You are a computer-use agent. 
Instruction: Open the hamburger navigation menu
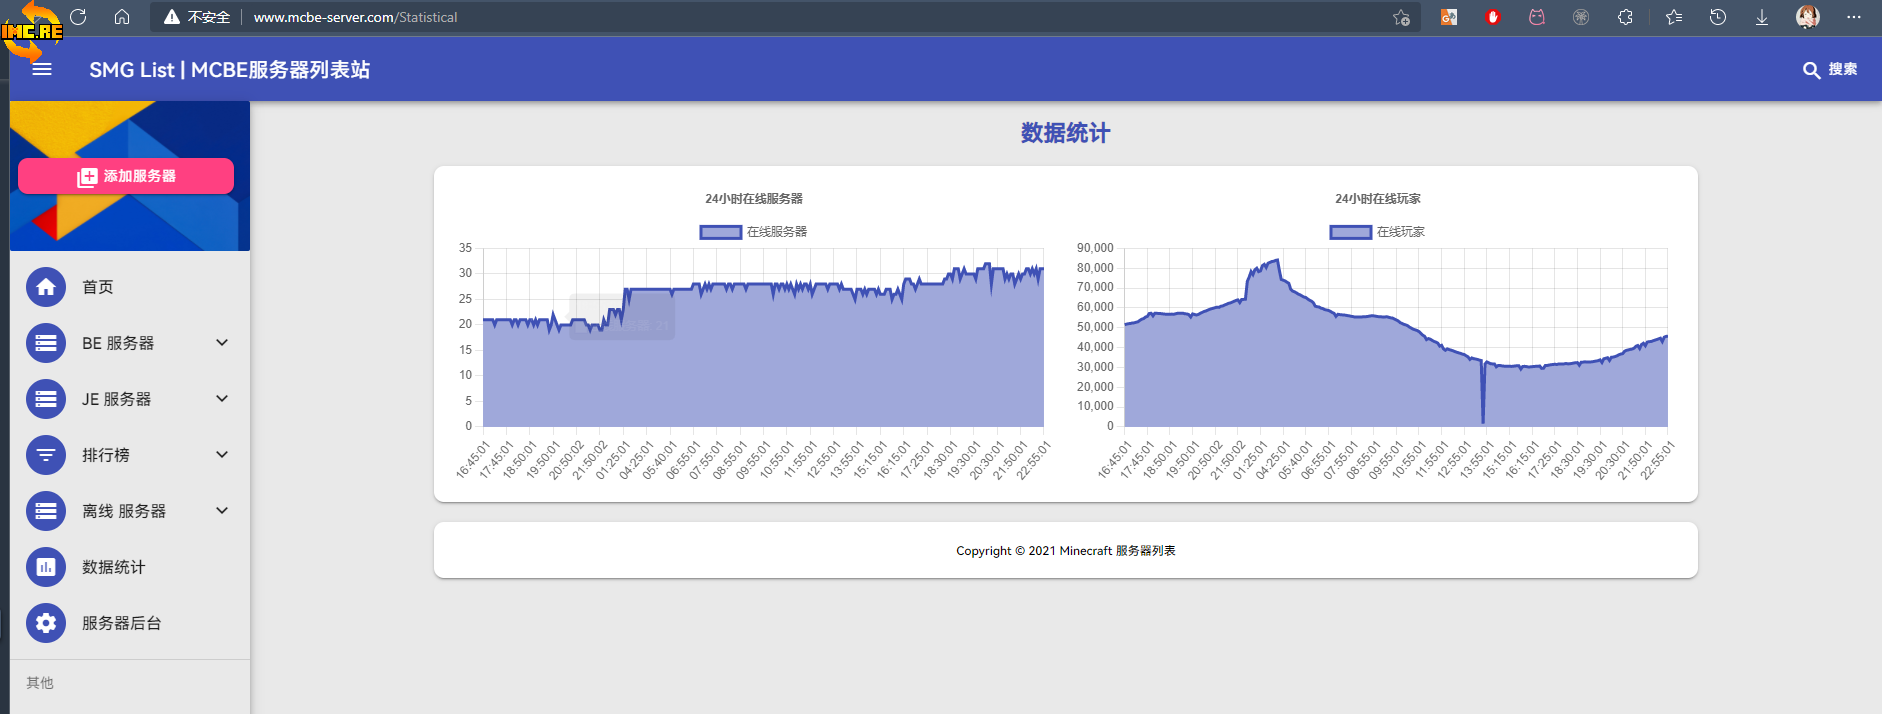pyautogui.click(x=42, y=69)
